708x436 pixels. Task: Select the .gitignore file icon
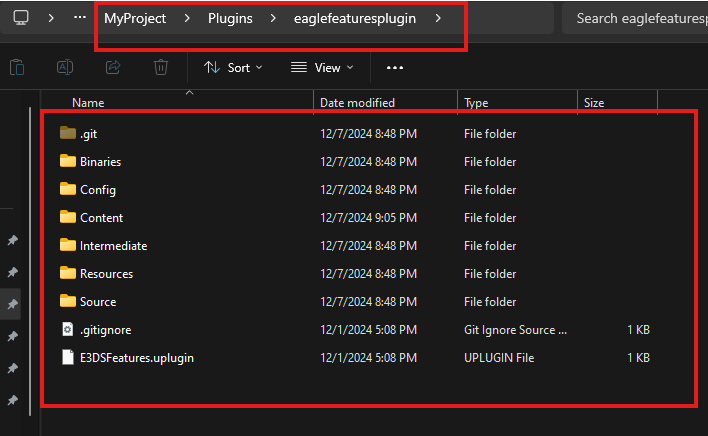point(67,329)
